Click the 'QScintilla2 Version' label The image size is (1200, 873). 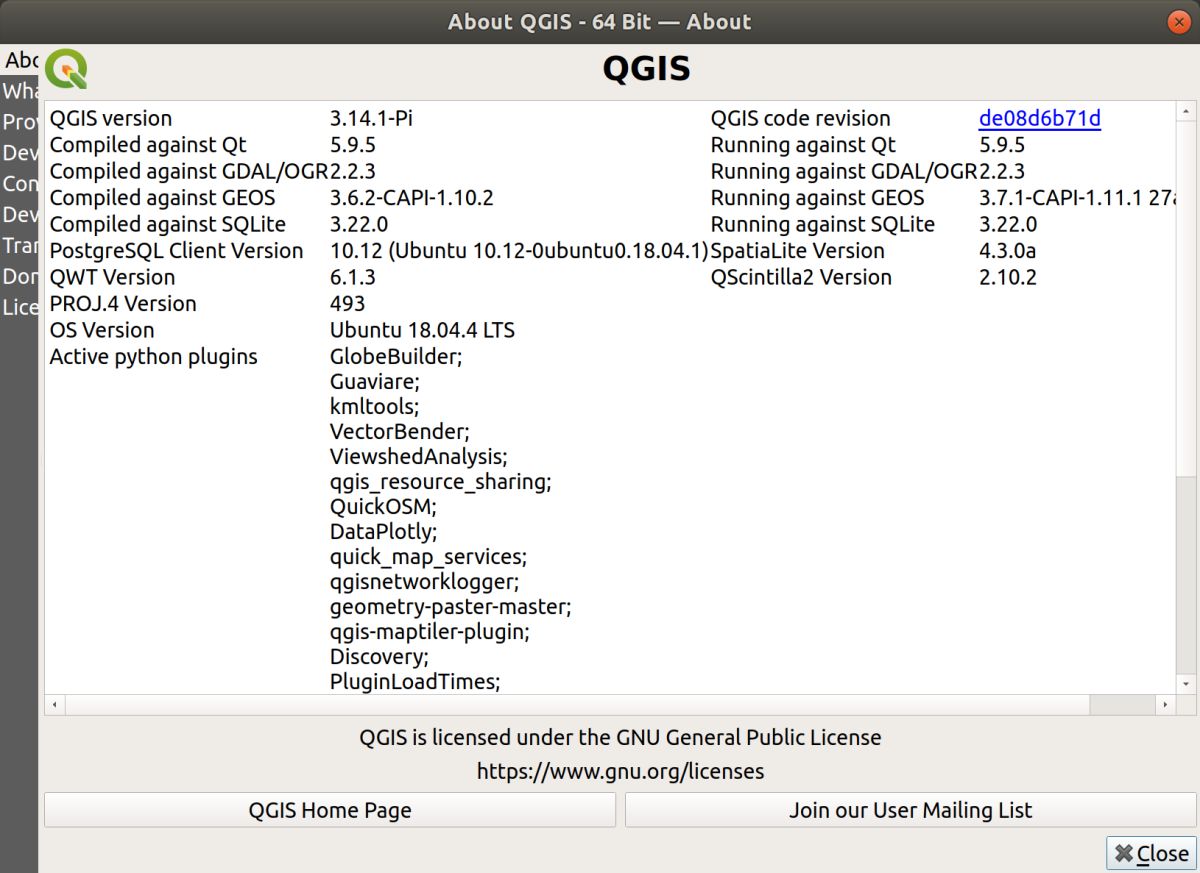tap(801, 277)
